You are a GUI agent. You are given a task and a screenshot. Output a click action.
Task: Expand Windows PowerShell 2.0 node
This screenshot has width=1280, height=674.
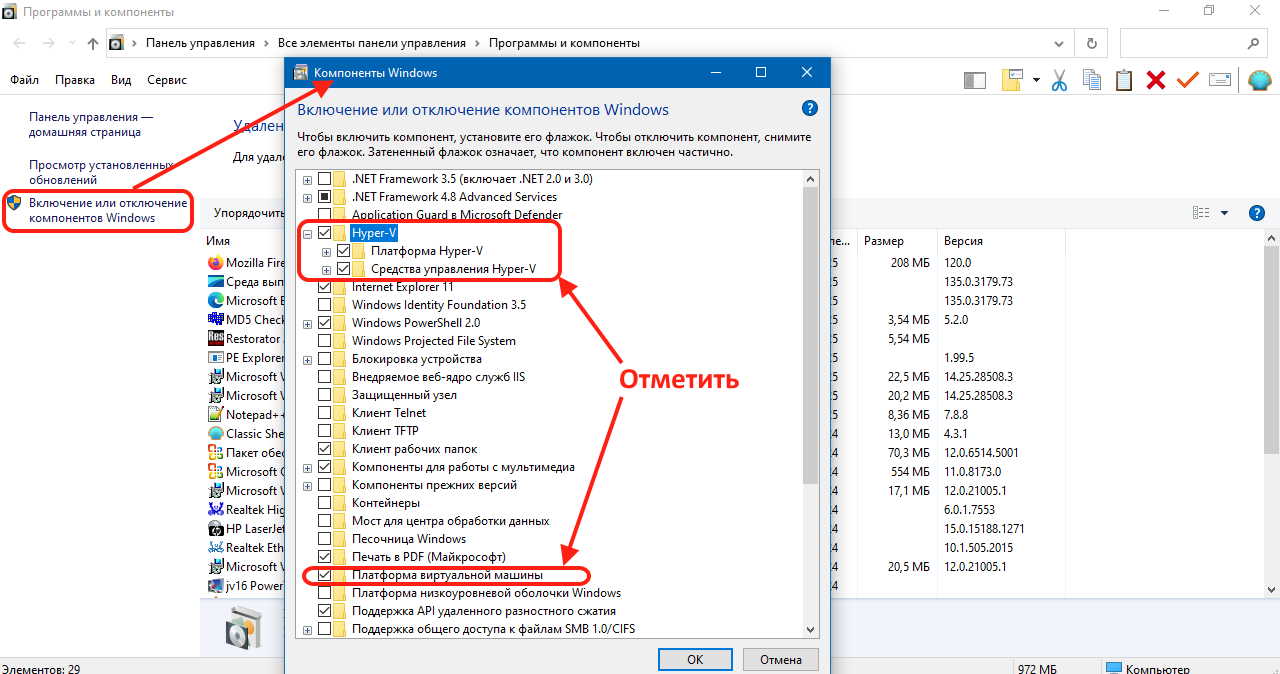pos(307,323)
